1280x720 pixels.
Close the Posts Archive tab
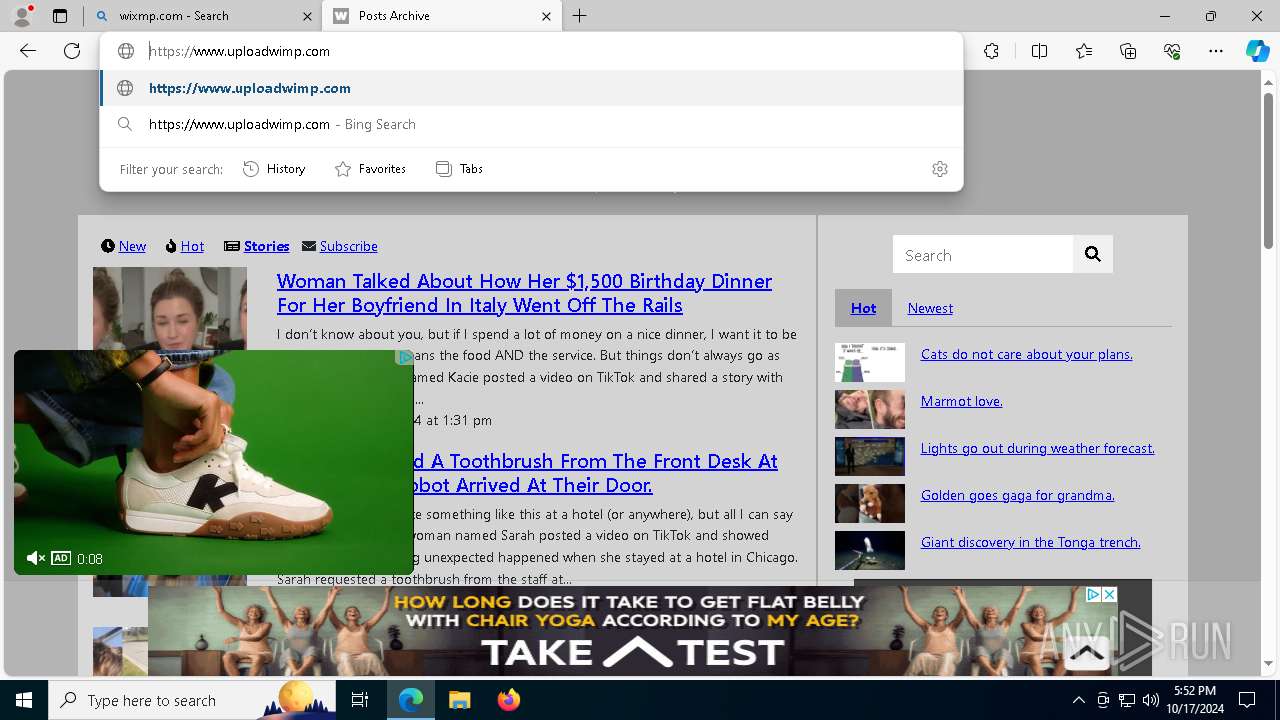coord(546,16)
